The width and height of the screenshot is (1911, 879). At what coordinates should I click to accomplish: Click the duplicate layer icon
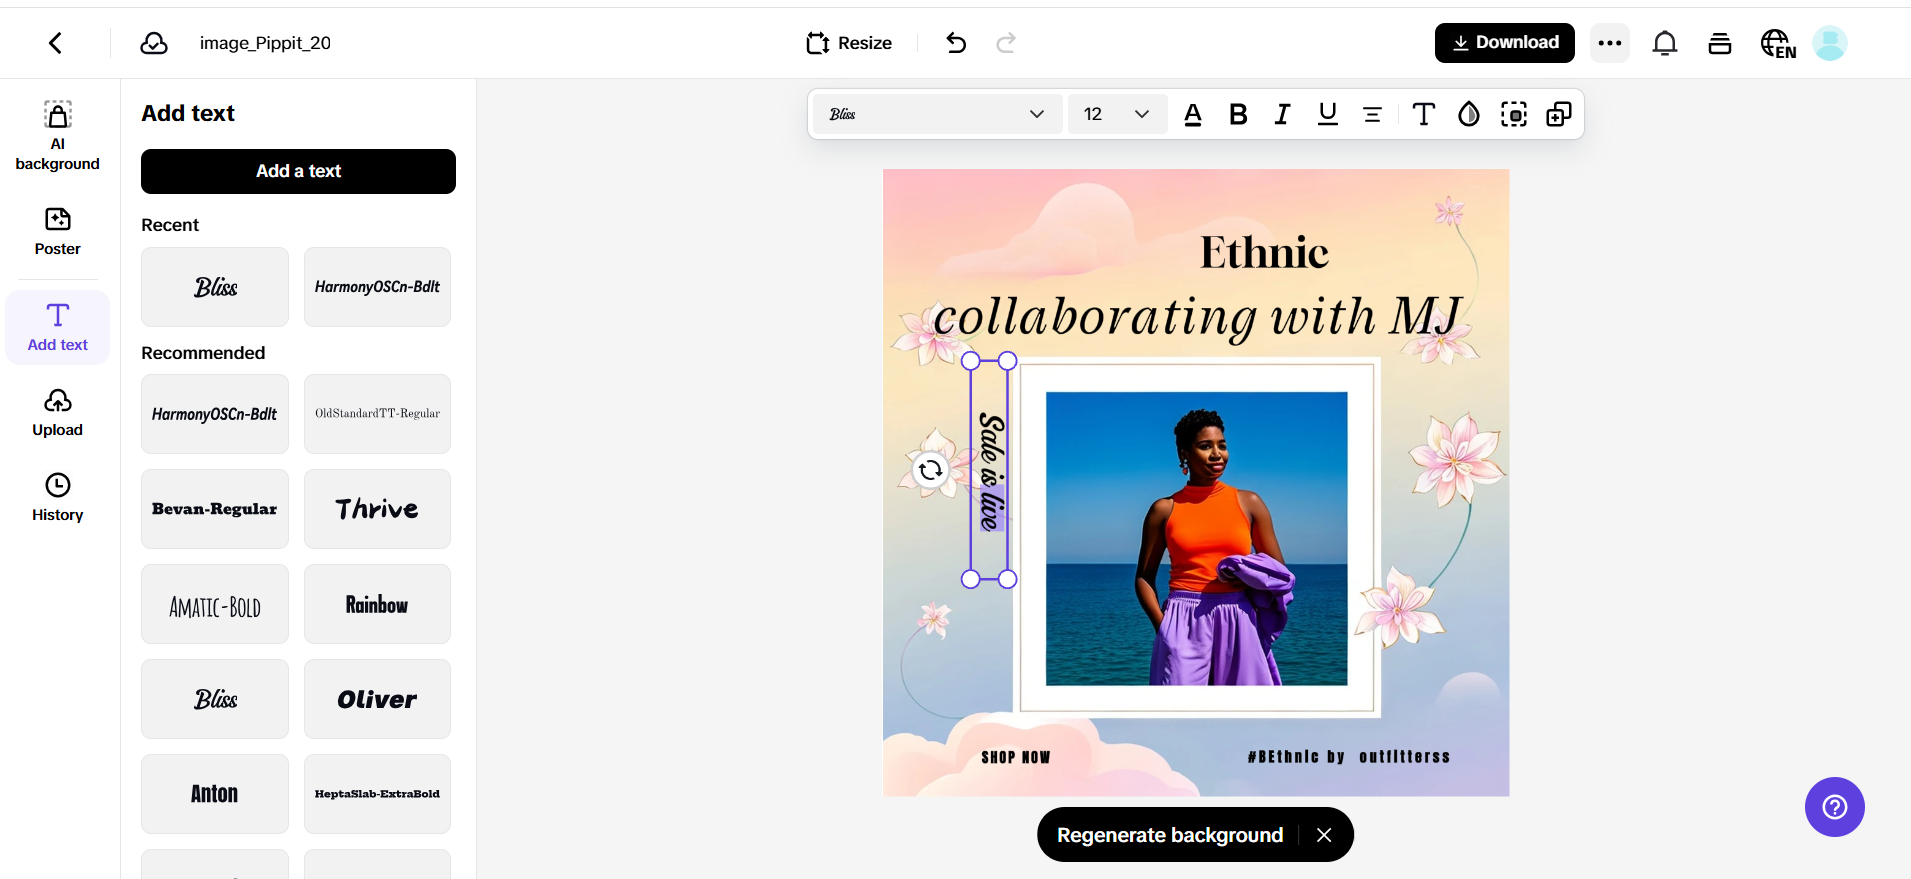1558,115
